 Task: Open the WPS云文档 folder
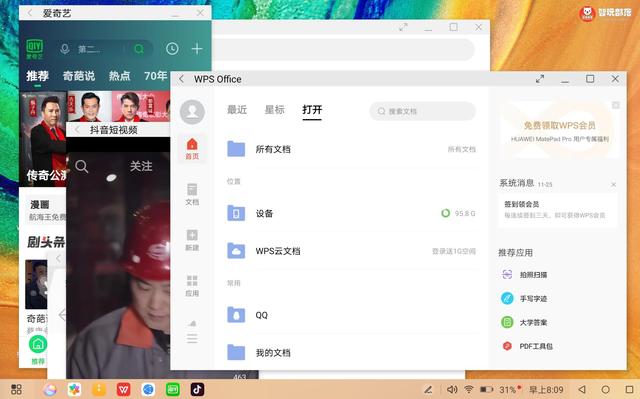pyautogui.click(x=351, y=251)
